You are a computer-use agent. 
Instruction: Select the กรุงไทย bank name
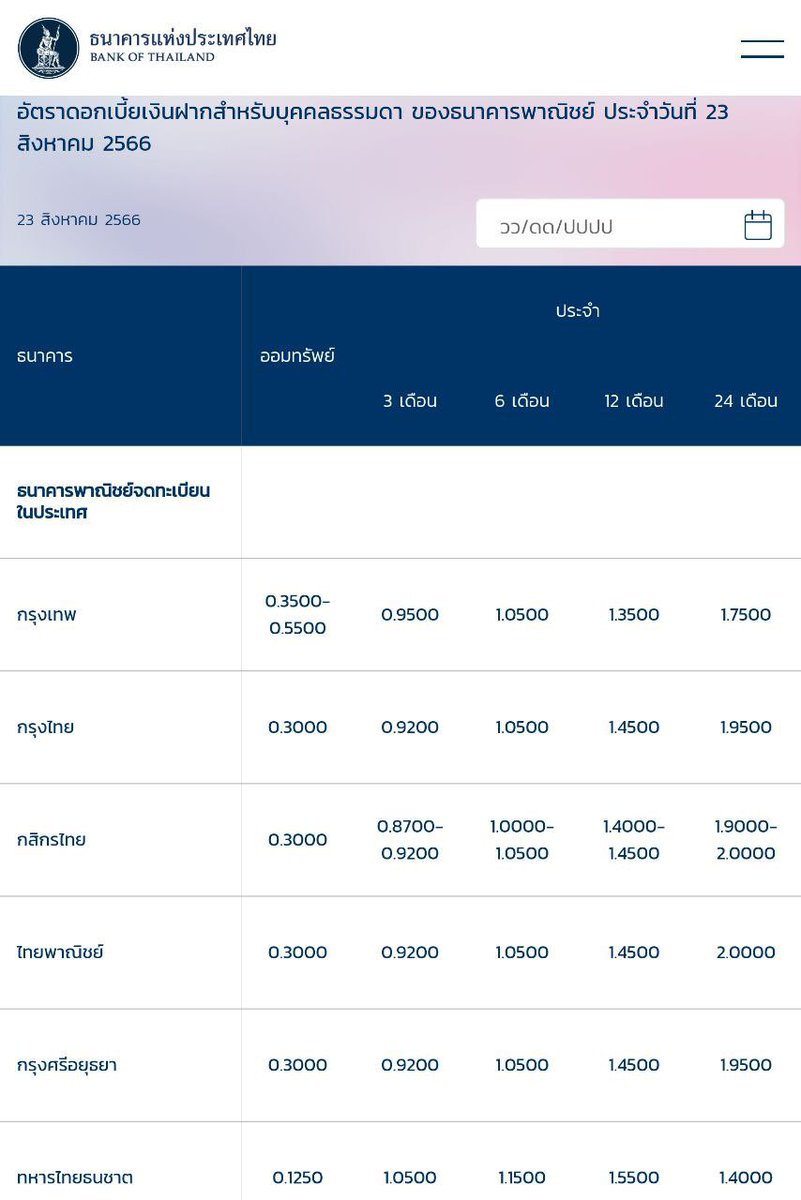click(46, 727)
